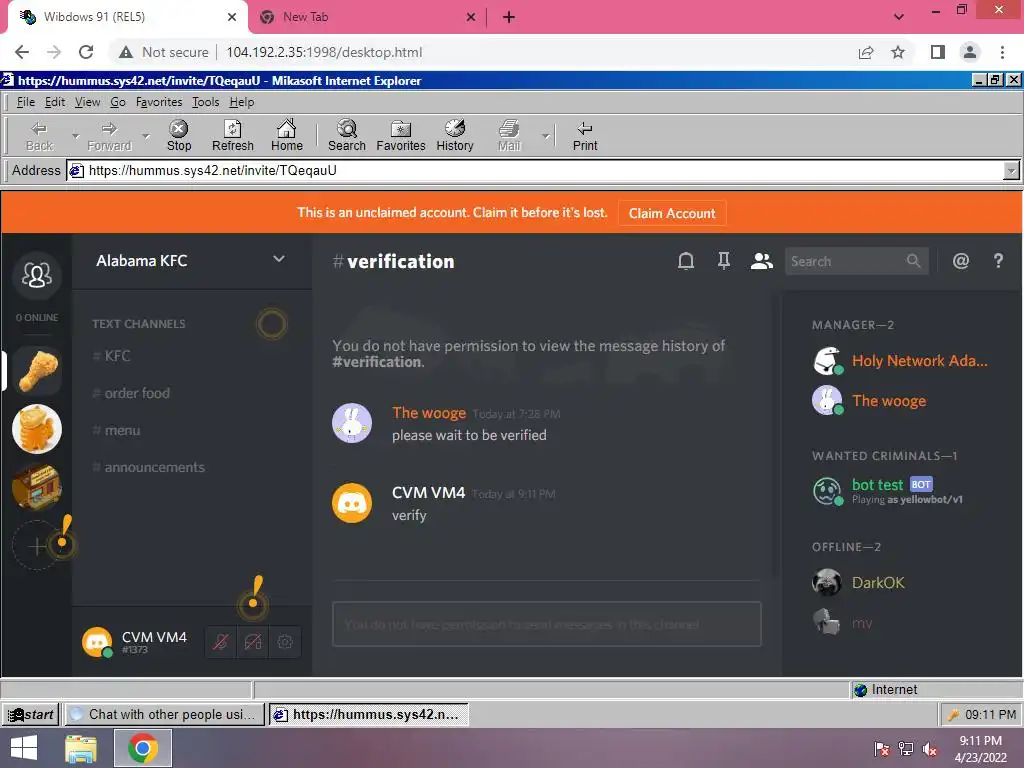Toggle the member list icon

coord(761,261)
